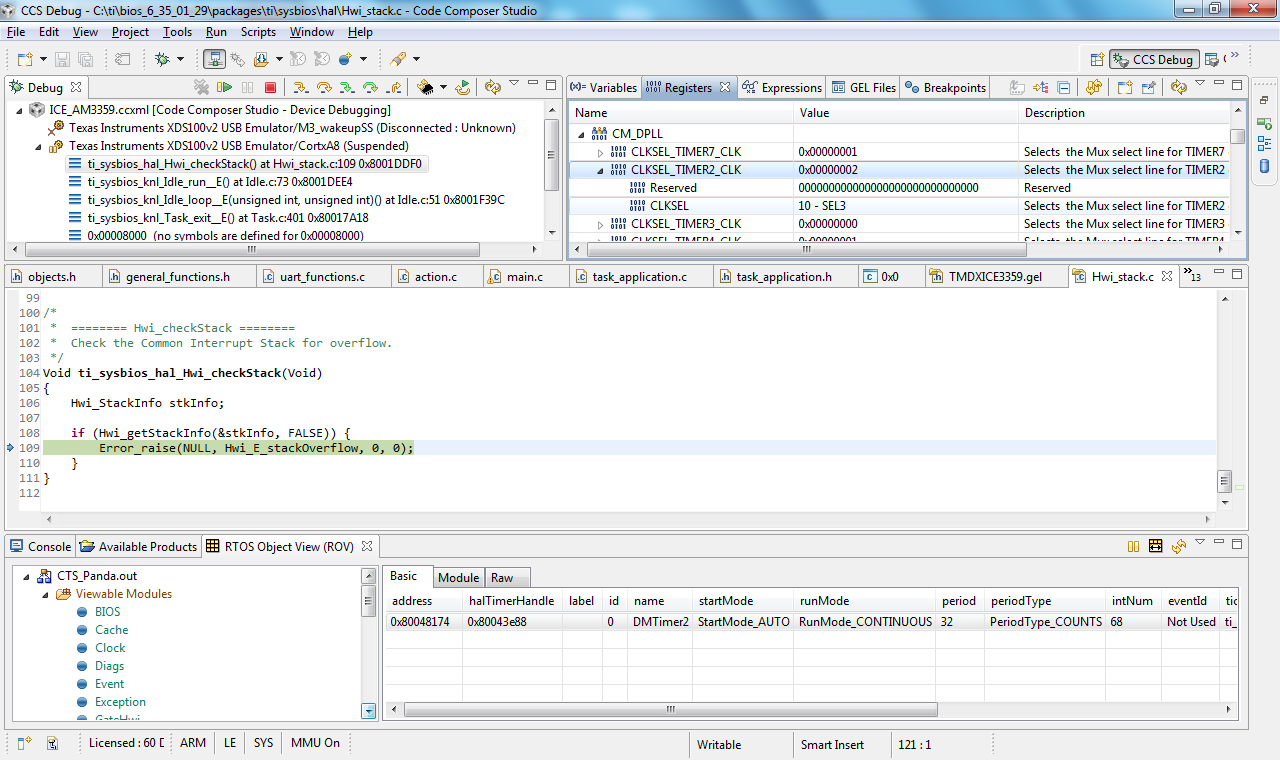Click the red Terminate debug button
The height and width of the screenshot is (760, 1280).
270,88
